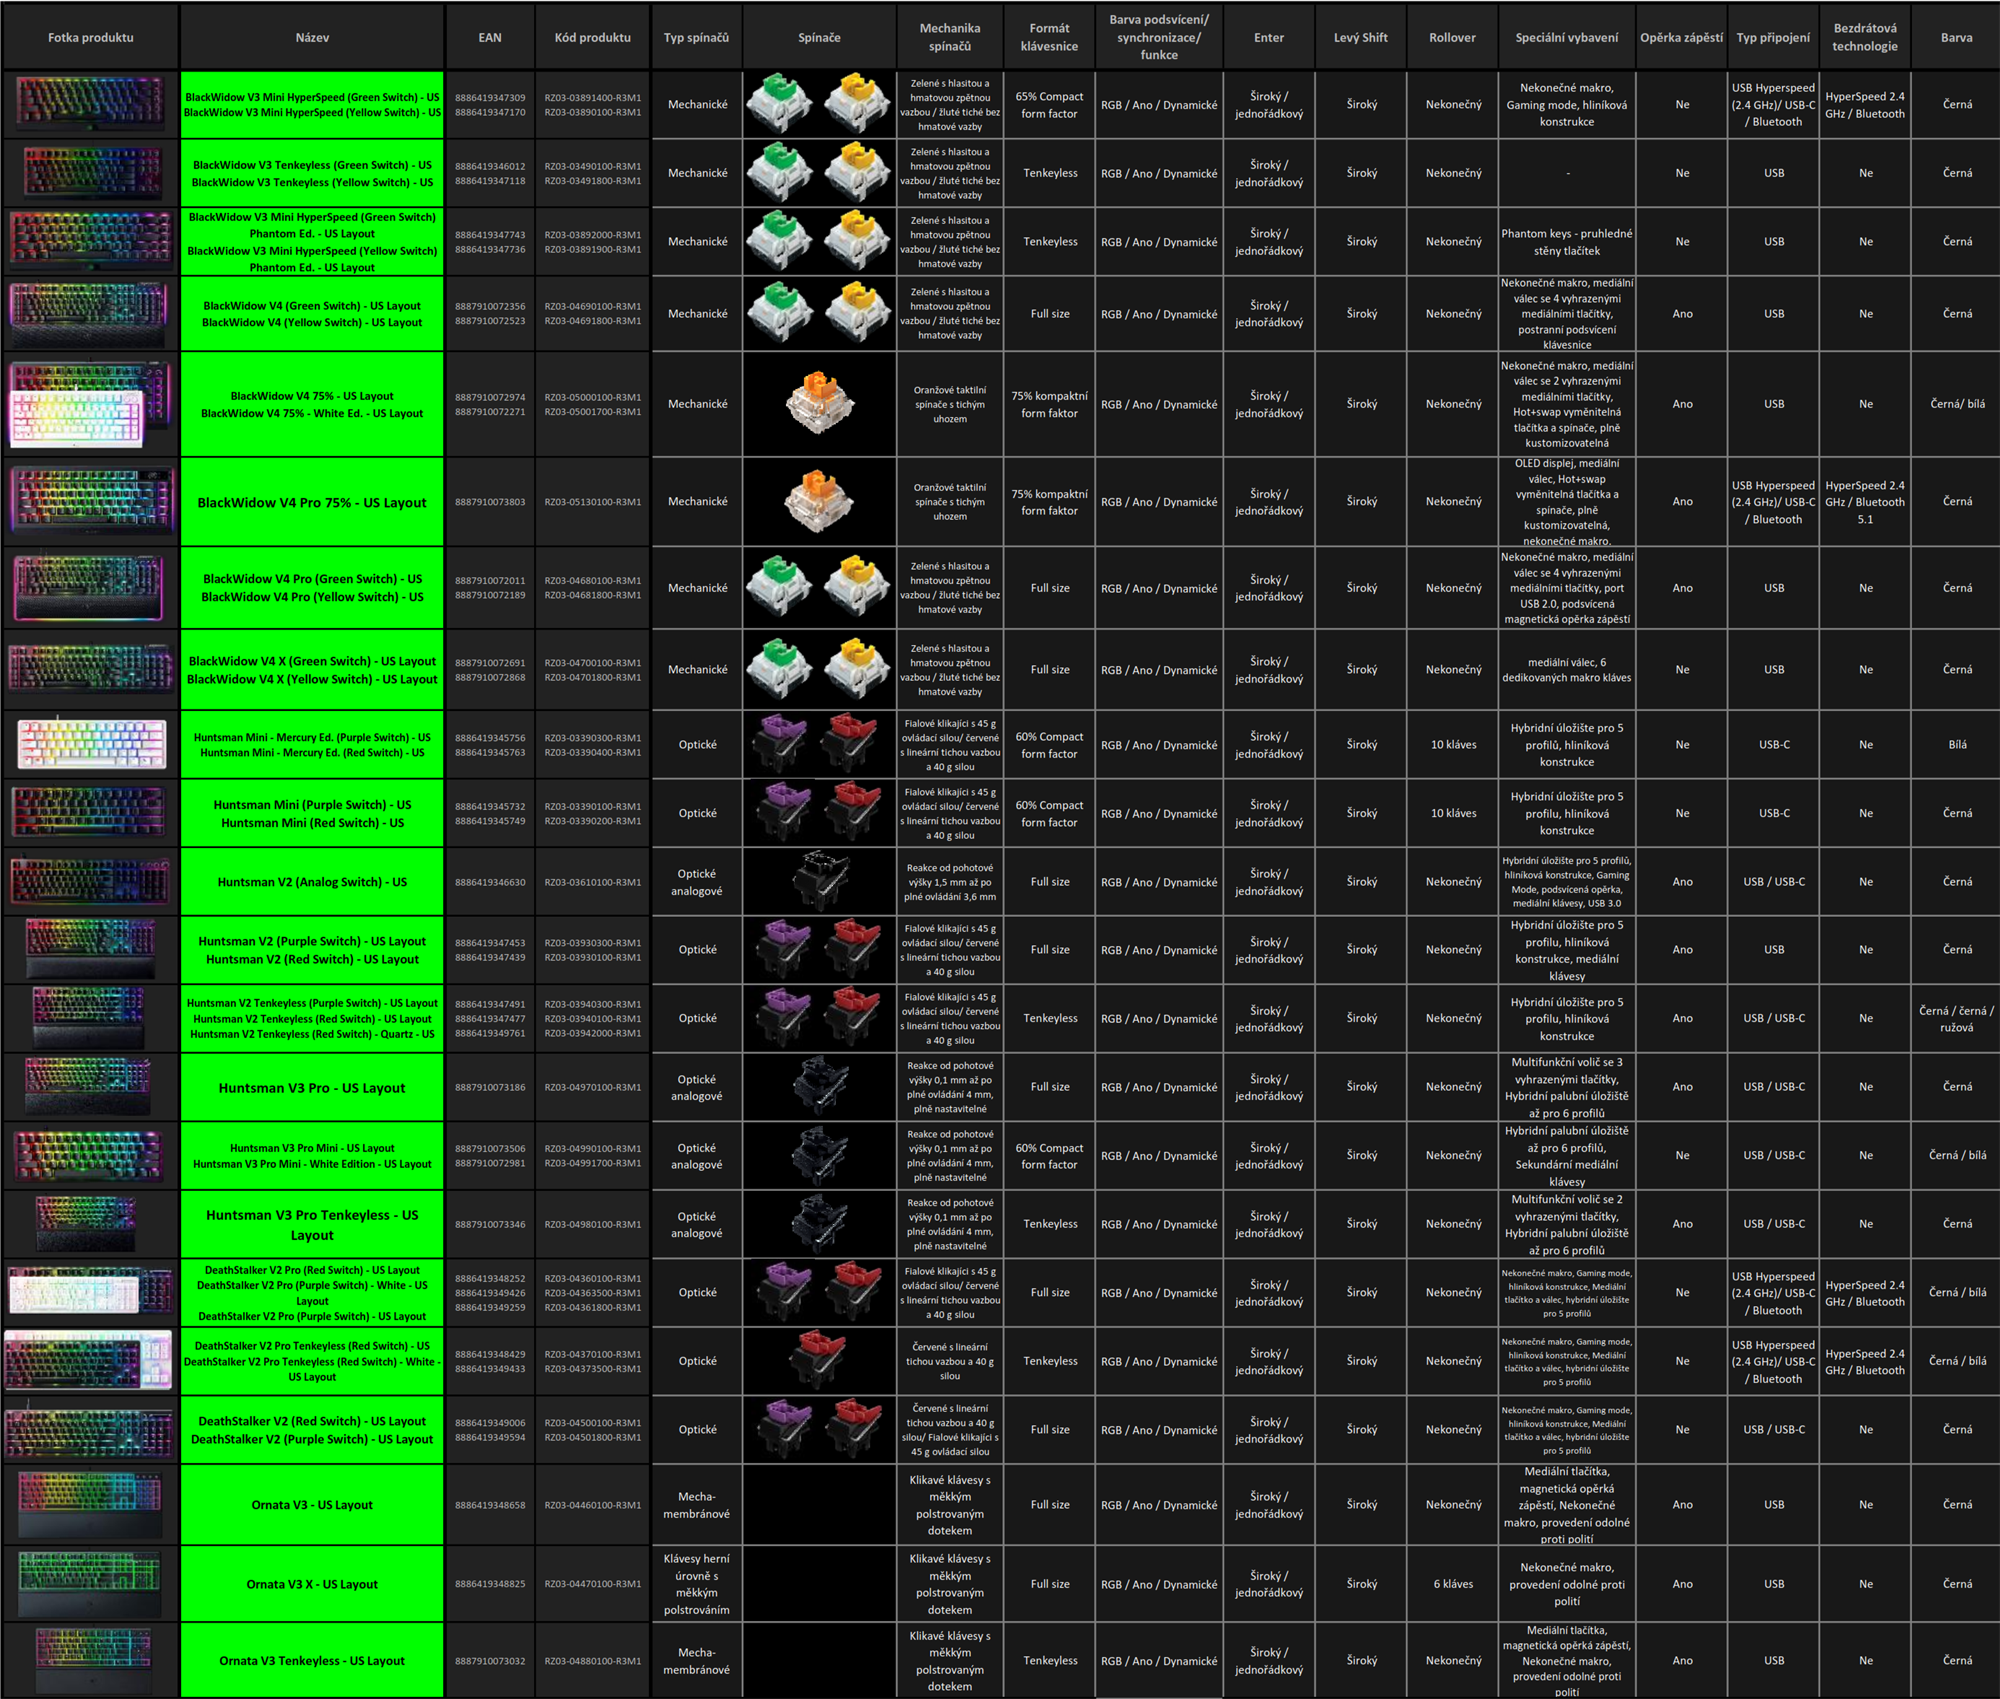Select the 'Kód produktu' column header

[x=592, y=37]
